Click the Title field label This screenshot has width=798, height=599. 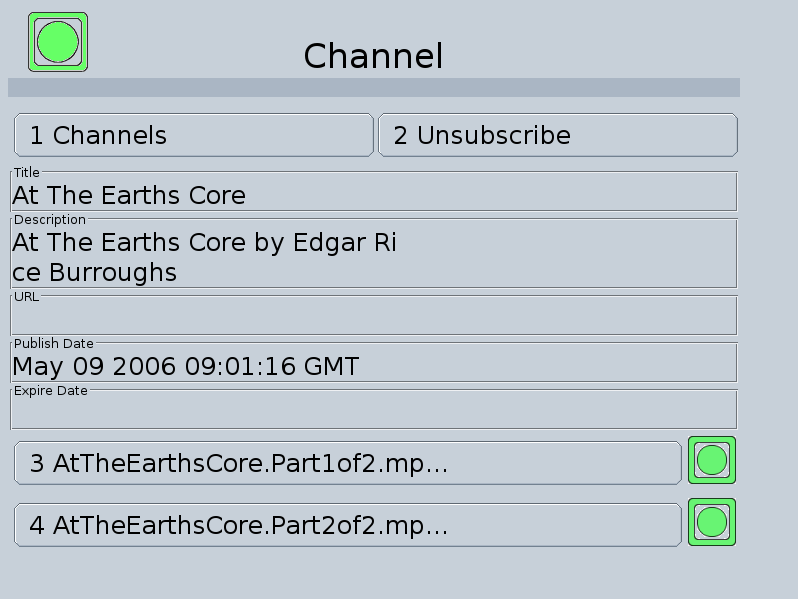pyautogui.click(x=26, y=173)
